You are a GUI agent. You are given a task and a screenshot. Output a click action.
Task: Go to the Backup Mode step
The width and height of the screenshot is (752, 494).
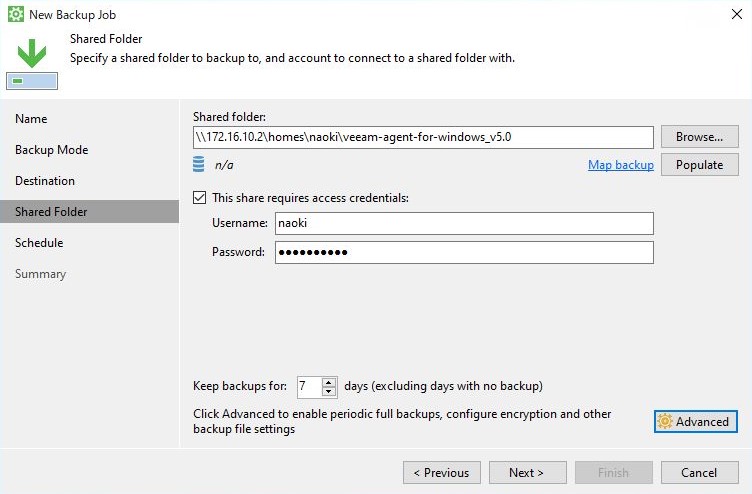[x=52, y=150]
